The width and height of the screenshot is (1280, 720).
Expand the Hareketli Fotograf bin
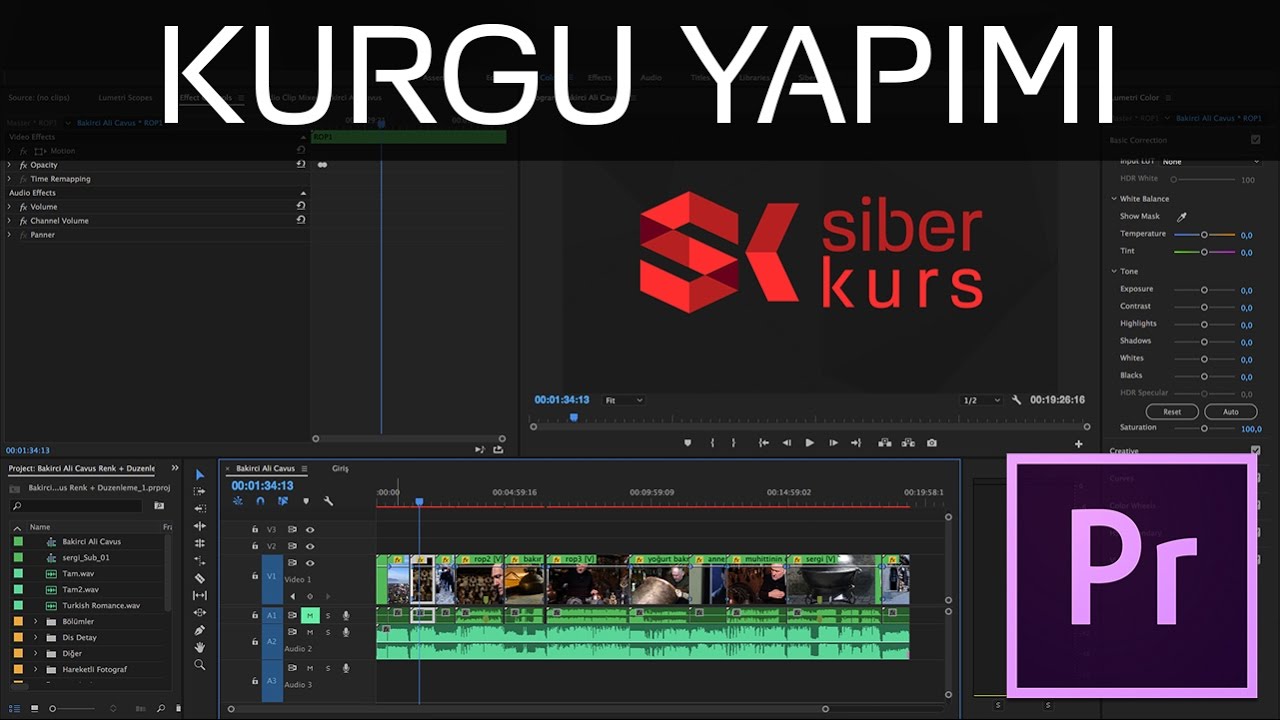click(x=36, y=669)
